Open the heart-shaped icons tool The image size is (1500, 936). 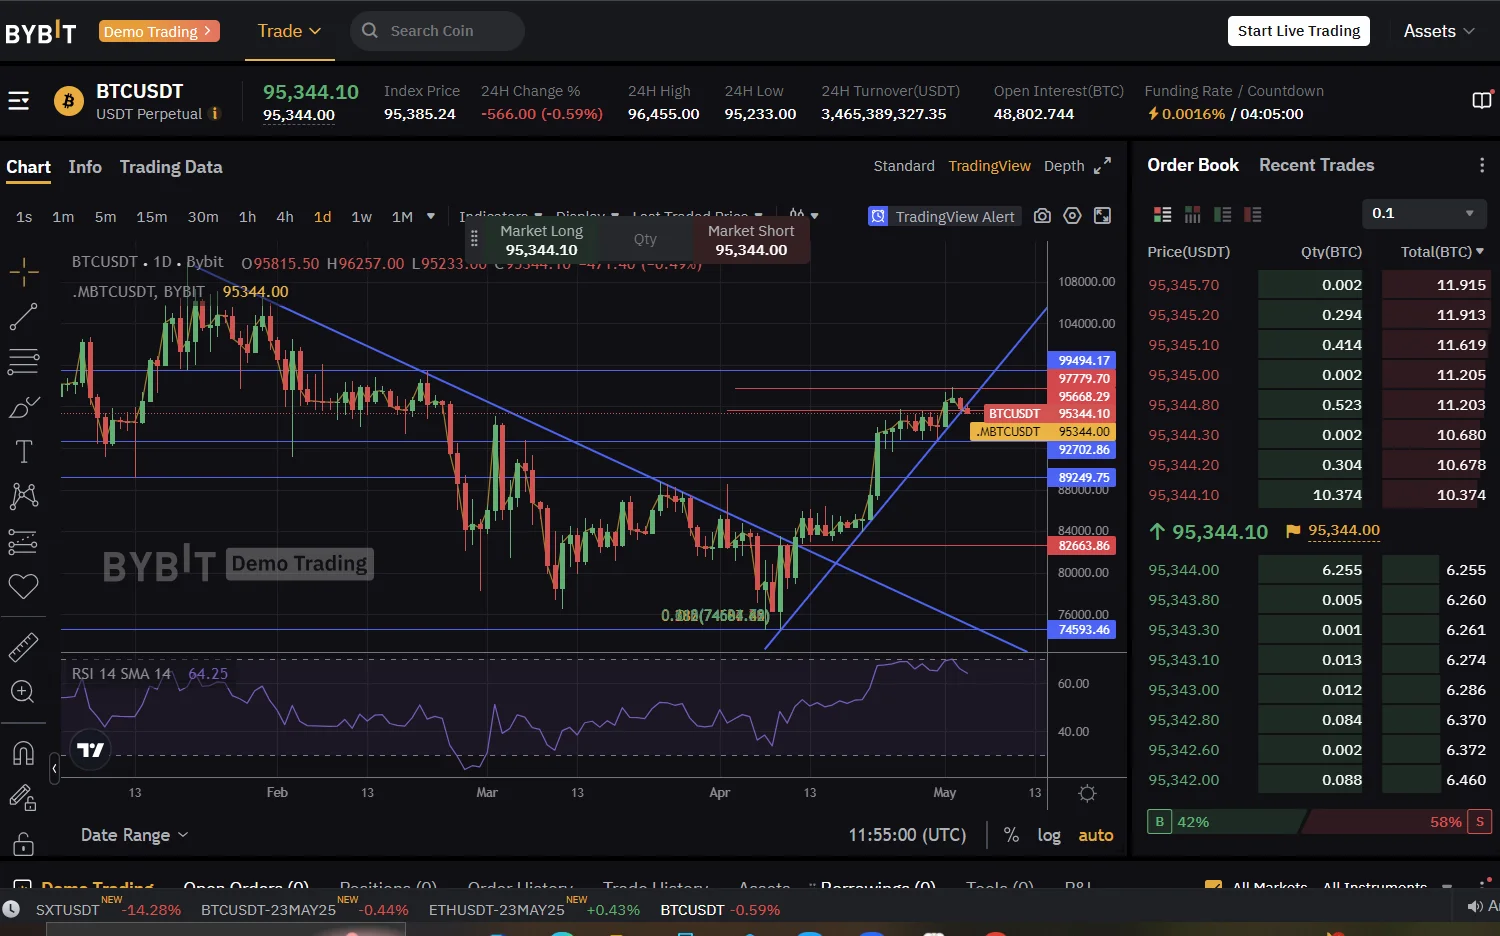coord(24,586)
